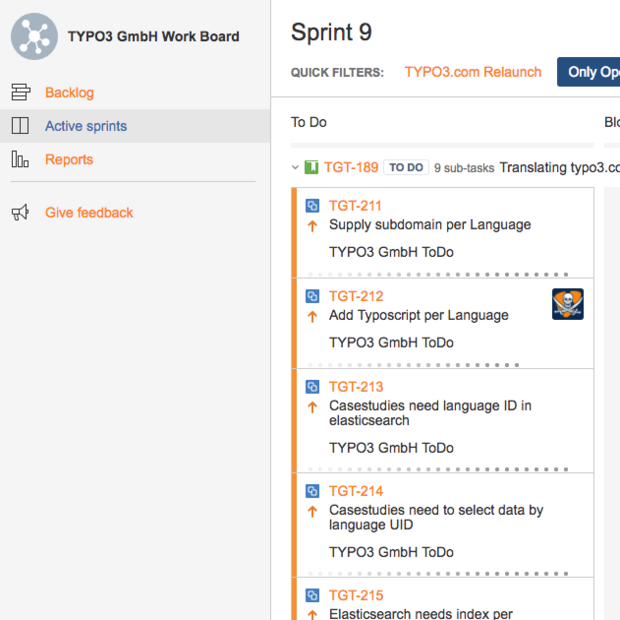Click the sub-task type icon on TGT-211

tap(312, 206)
